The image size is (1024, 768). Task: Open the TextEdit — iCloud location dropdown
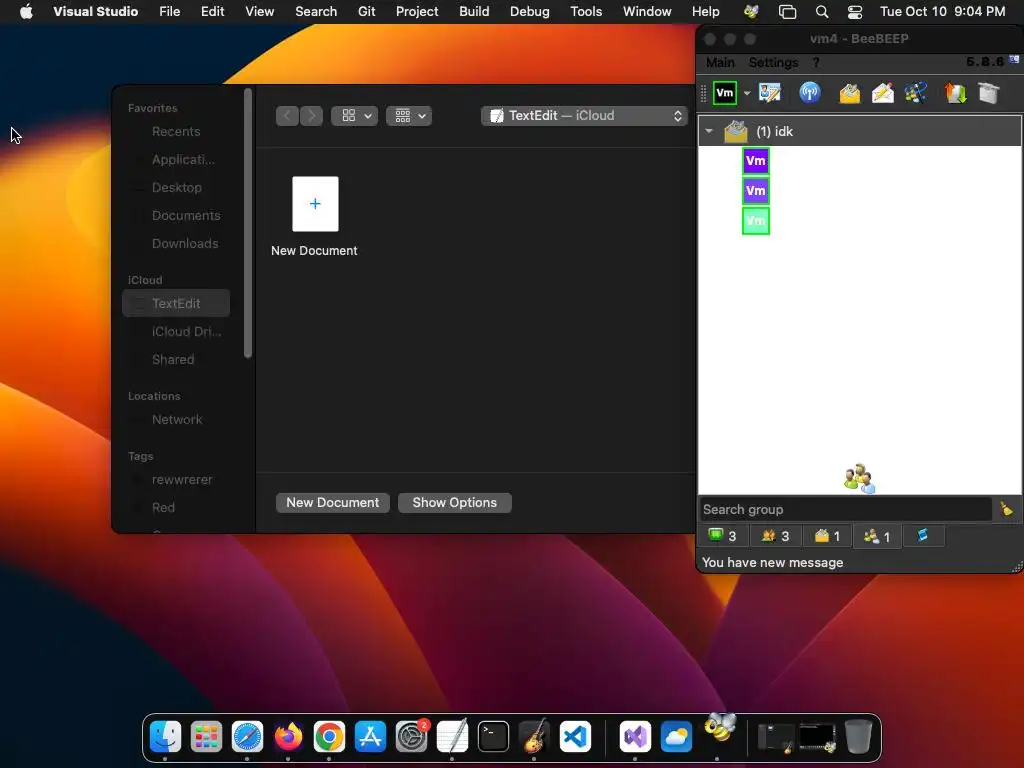(x=584, y=116)
